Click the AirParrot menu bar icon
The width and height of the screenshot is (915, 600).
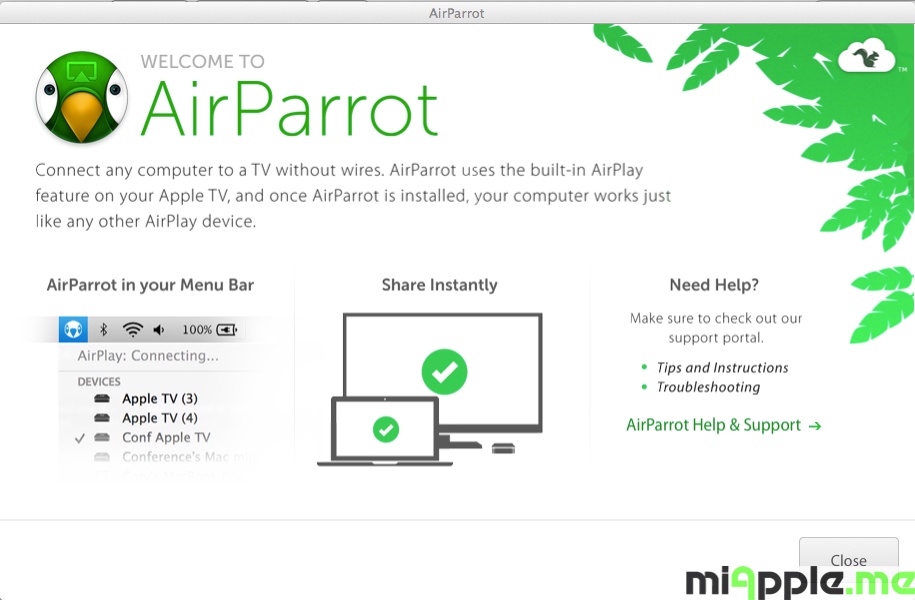click(73, 329)
